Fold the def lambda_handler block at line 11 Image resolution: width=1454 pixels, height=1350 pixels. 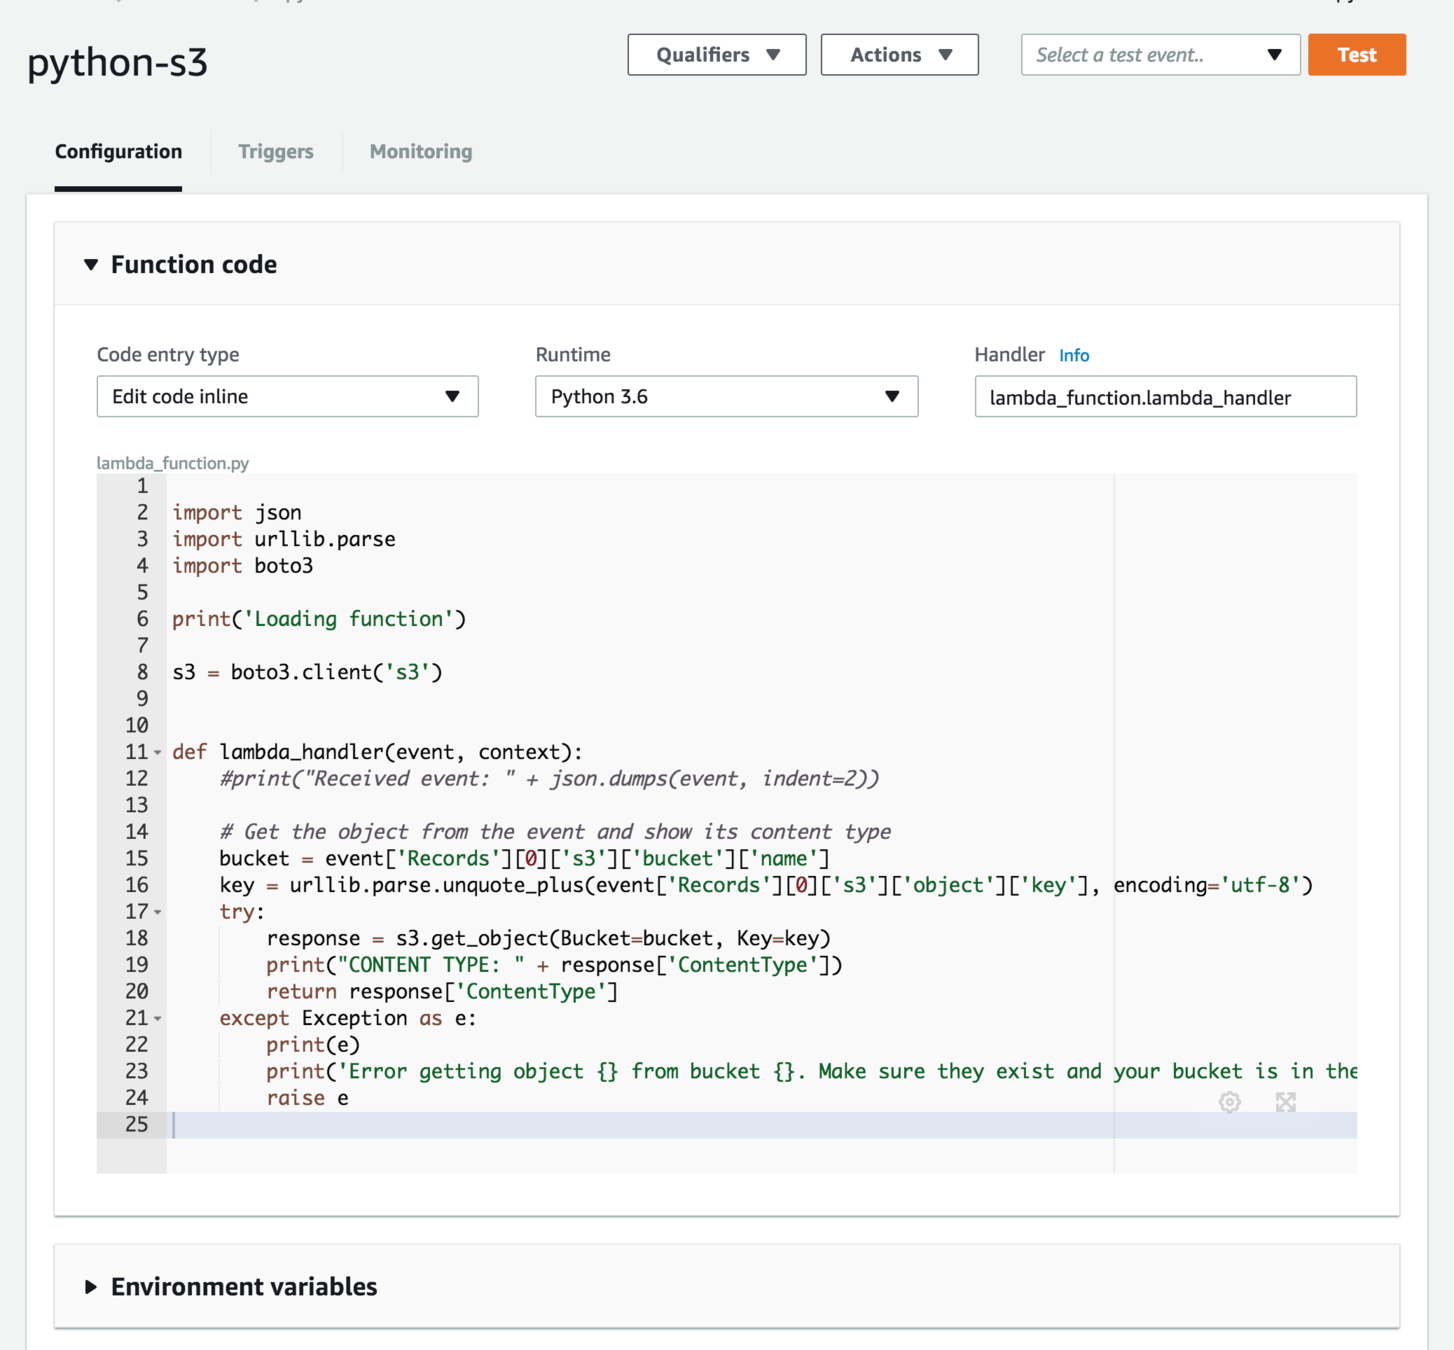click(x=158, y=752)
